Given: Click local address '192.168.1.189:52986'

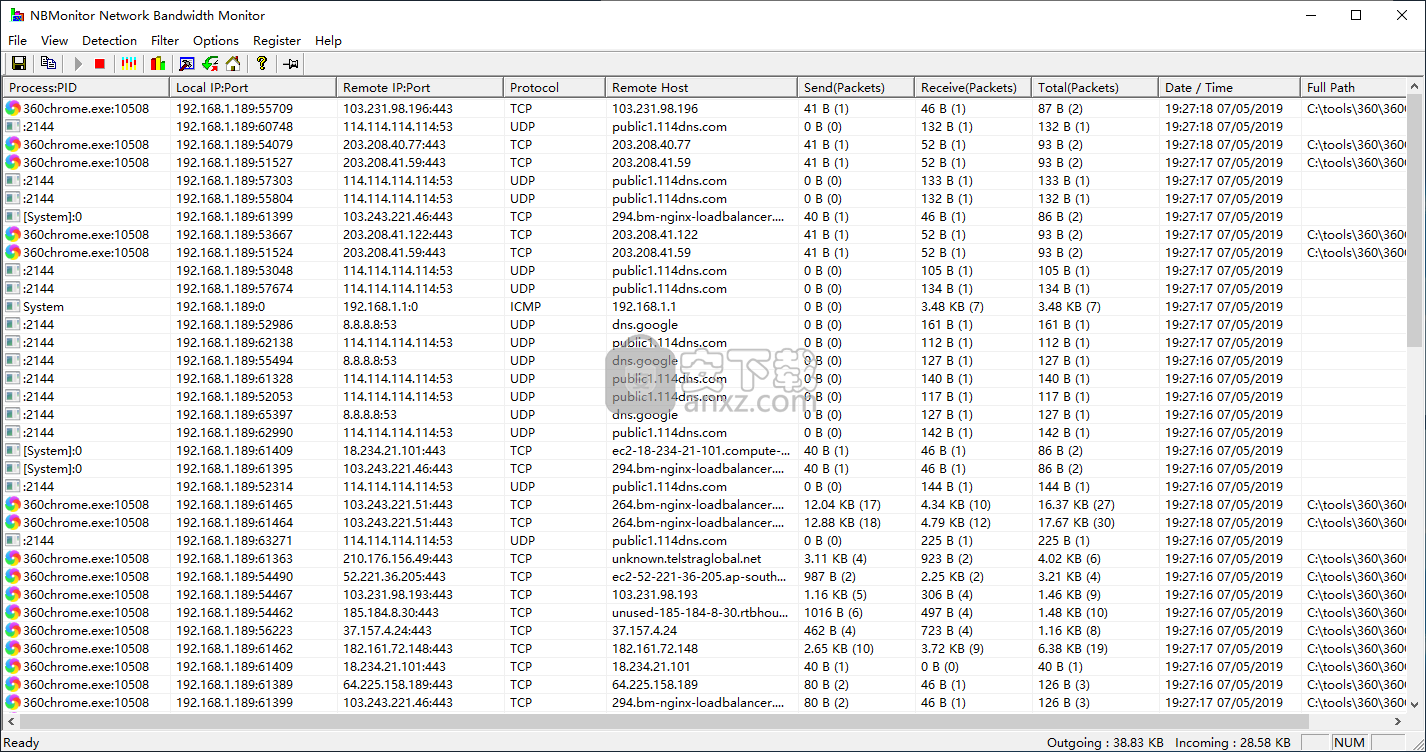Looking at the screenshot, I should 235,325.
